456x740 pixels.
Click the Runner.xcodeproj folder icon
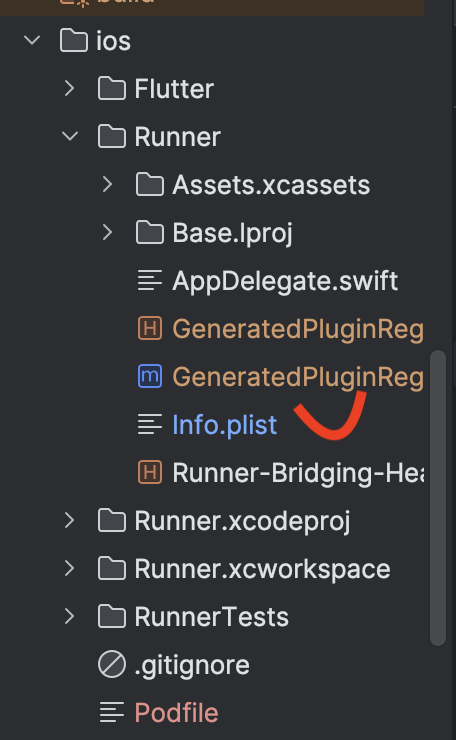pyautogui.click(x=112, y=521)
